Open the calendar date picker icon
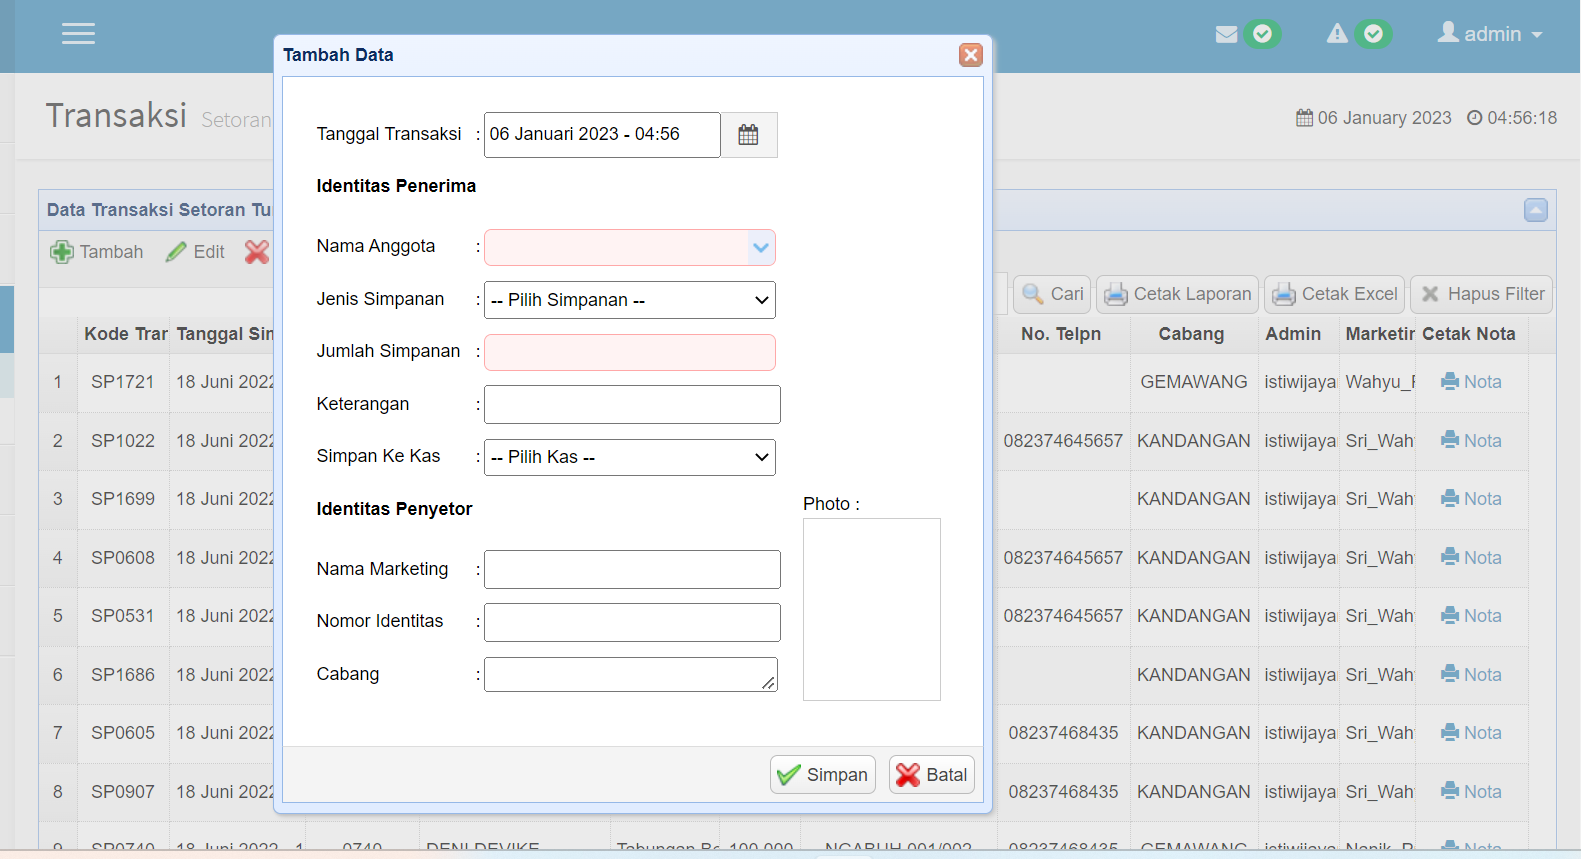This screenshot has height=859, width=1581. pos(748,135)
